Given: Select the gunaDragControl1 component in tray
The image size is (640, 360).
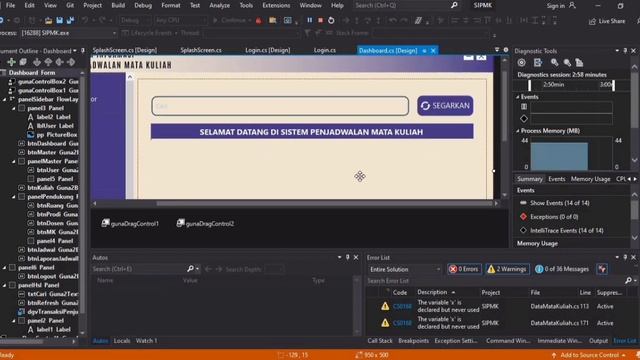Looking at the screenshot, I should [x=130, y=223].
